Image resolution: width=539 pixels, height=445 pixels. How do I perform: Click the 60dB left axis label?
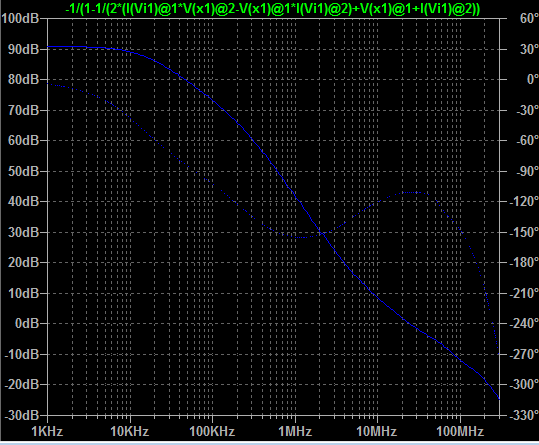[x=23, y=140]
